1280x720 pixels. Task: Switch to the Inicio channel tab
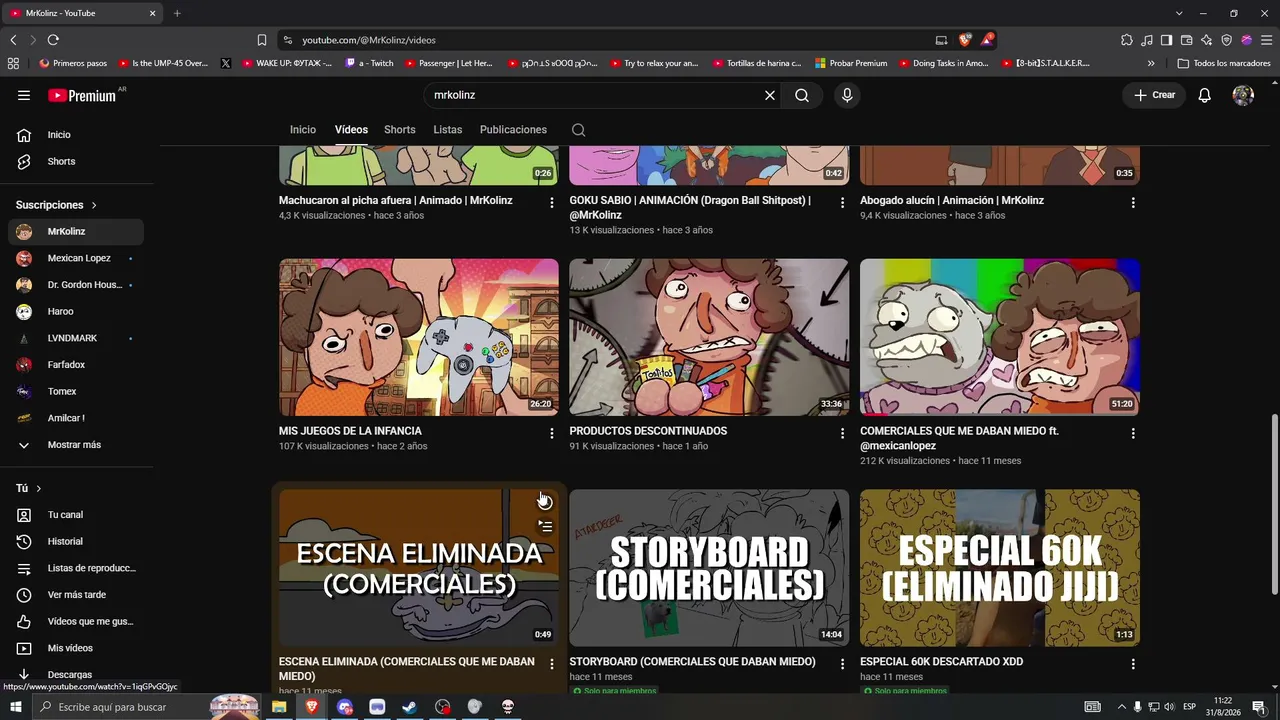[x=303, y=130]
